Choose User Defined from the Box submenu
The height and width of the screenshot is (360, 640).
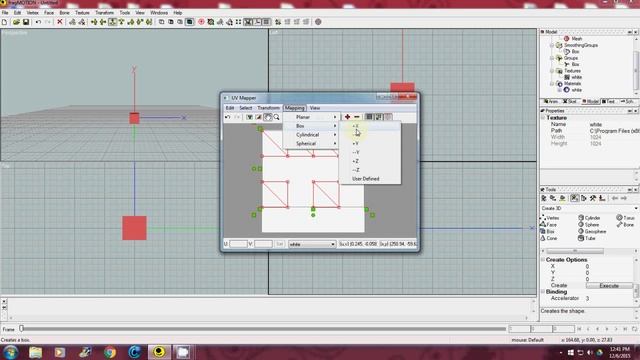tap(370, 179)
